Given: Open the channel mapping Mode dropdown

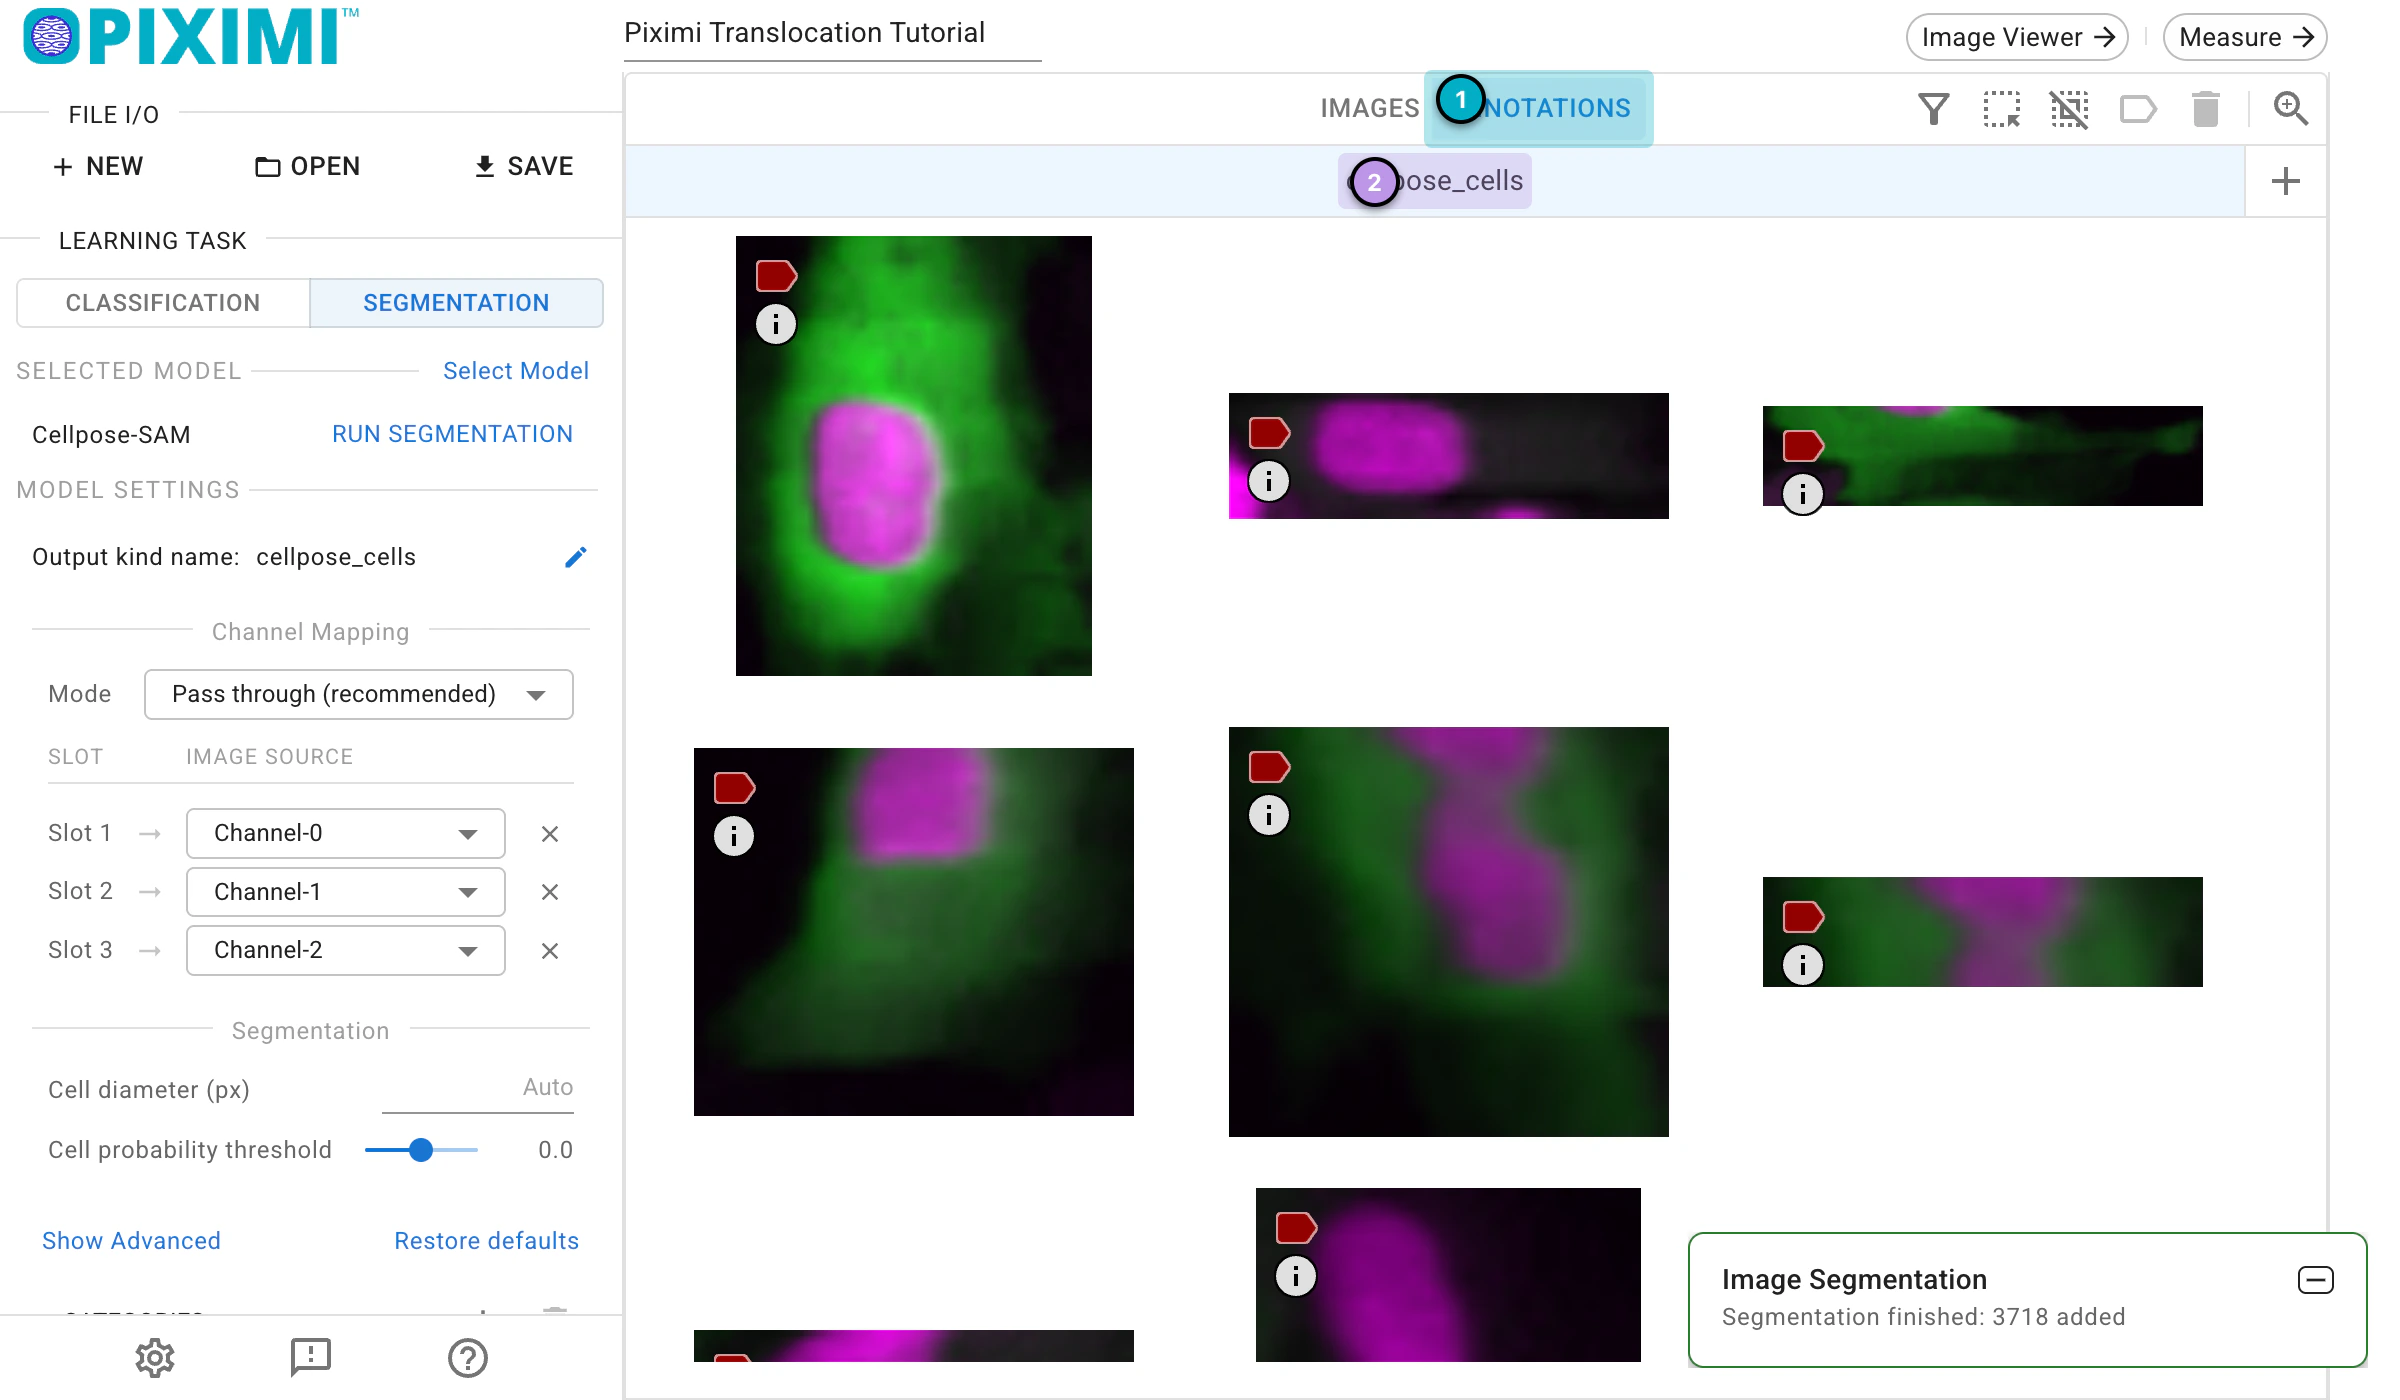Looking at the screenshot, I should 359,694.
